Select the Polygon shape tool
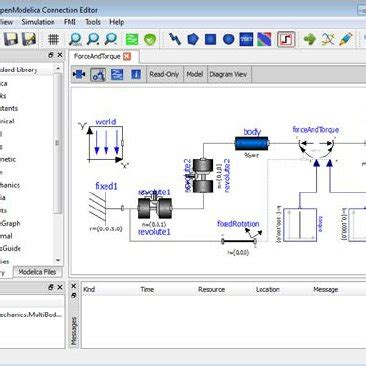This screenshot has width=366, height=366. pyautogui.click(x=193, y=40)
